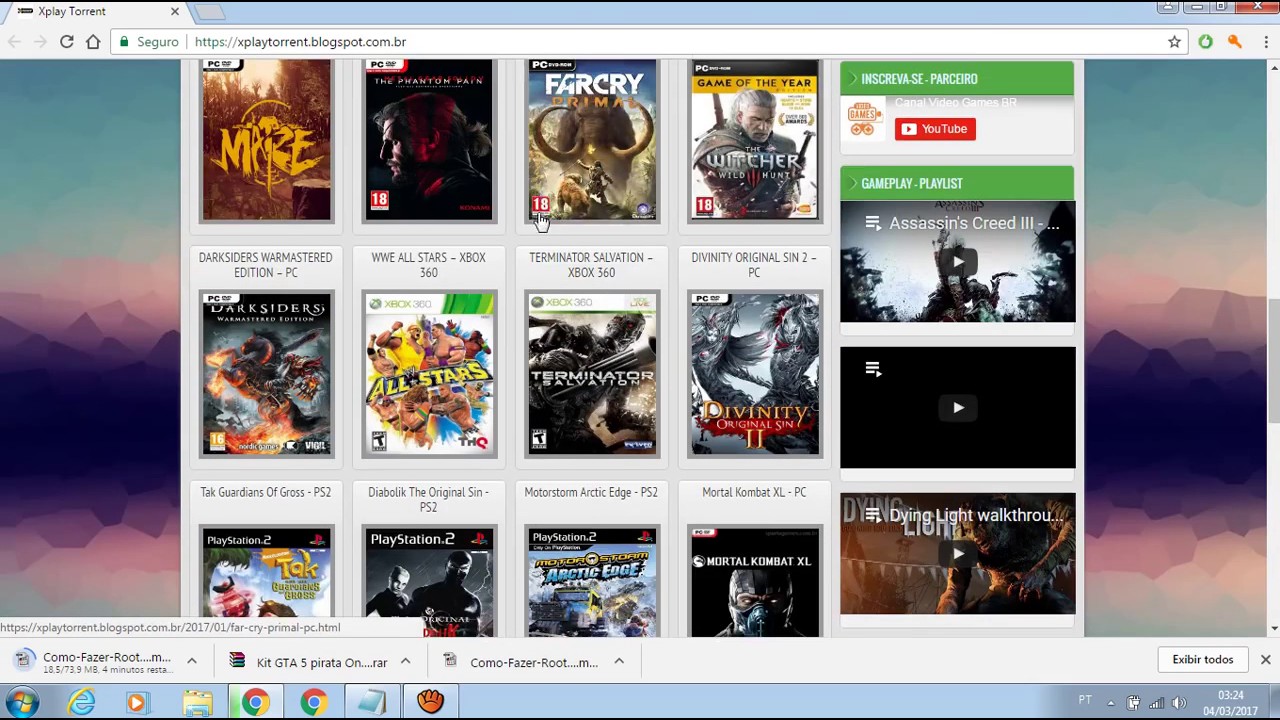This screenshot has height=720, width=1280.
Task: Click the Darksiders cover image
Action: click(x=266, y=374)
